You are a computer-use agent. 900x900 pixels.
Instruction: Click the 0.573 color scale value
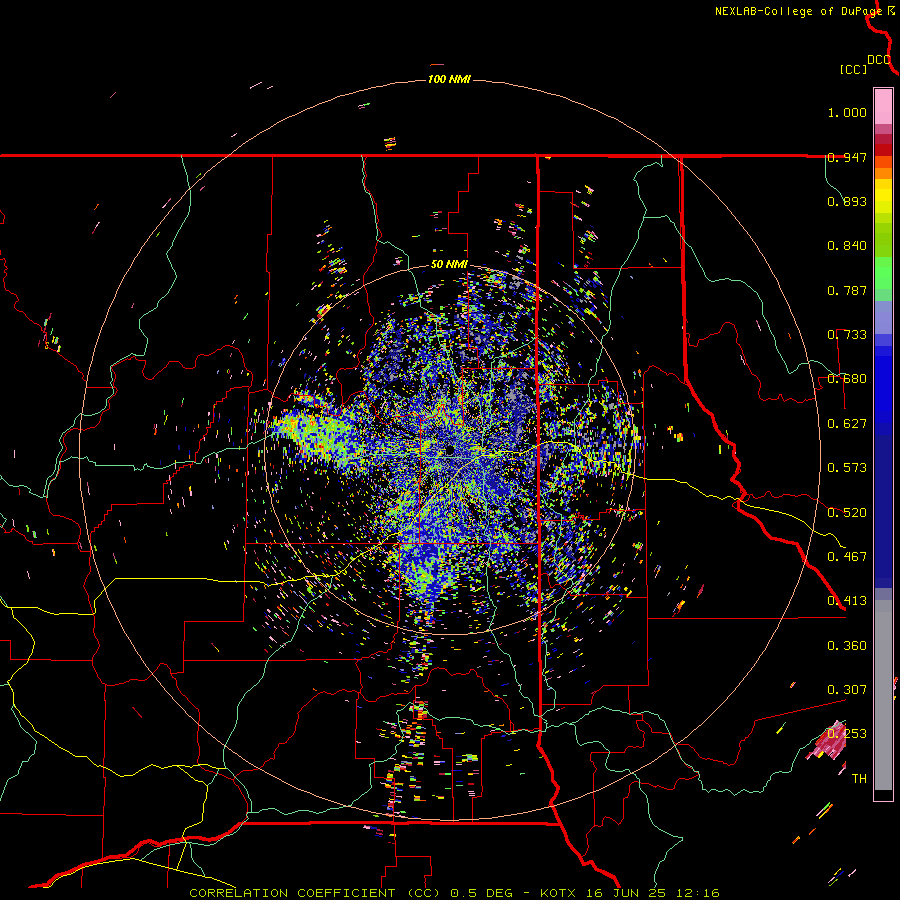point(847,468)
